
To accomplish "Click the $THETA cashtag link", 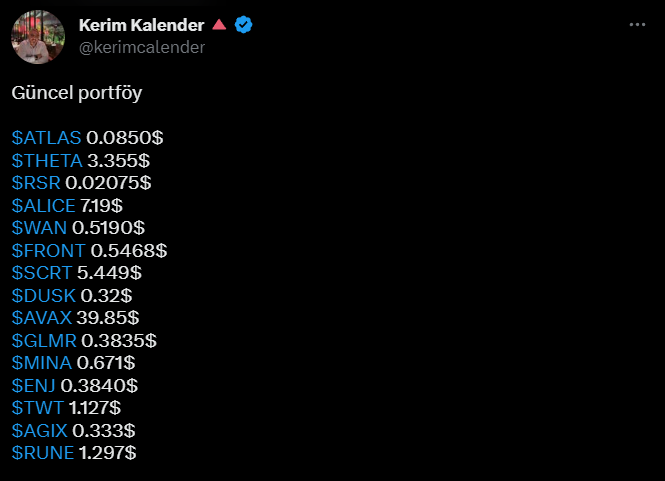I will [x=46, y=160].
